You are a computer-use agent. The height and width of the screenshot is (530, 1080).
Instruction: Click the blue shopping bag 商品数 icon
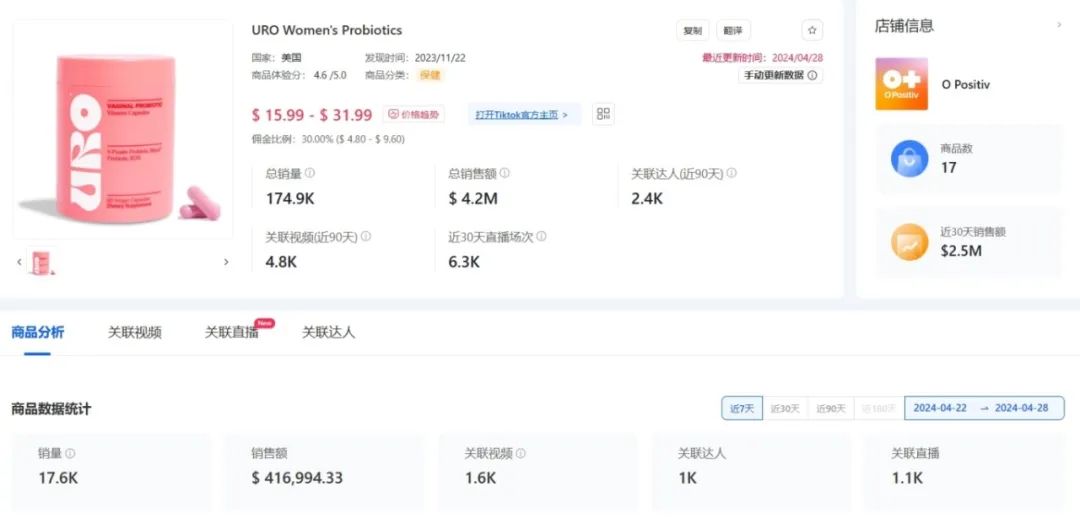[909, 159]
